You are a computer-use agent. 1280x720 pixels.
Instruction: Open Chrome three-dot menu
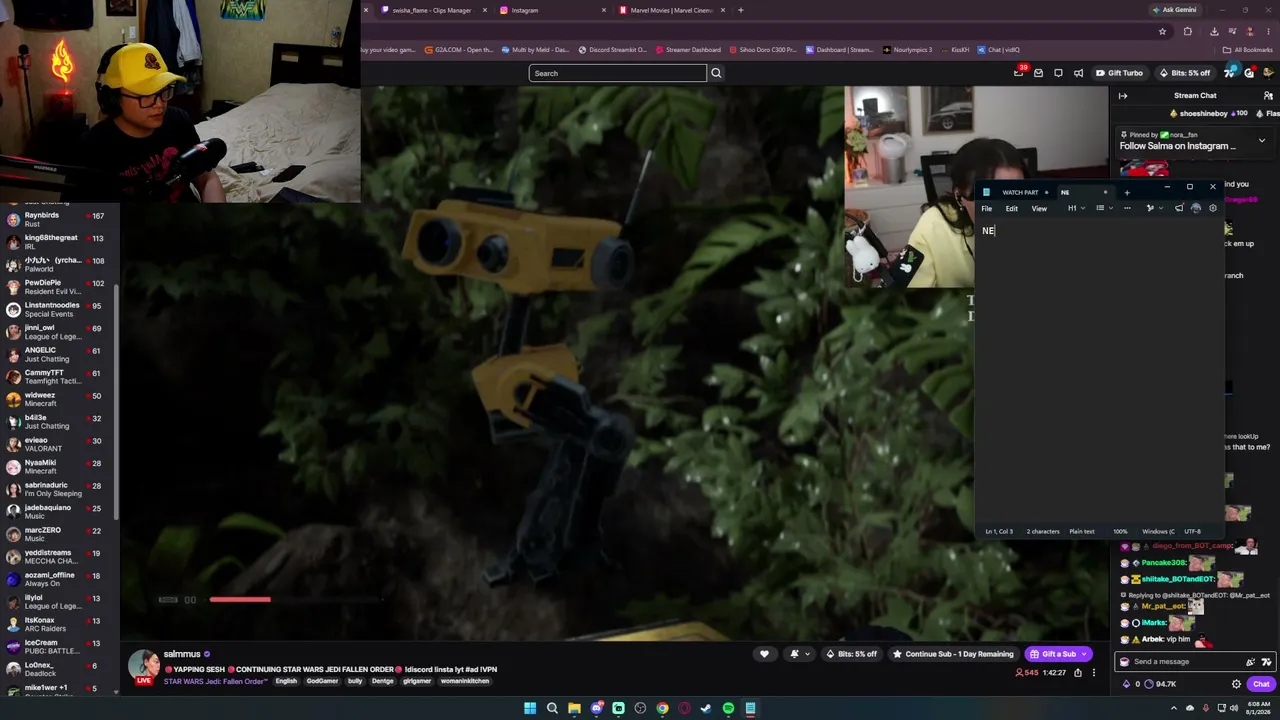pos(1268,31)
